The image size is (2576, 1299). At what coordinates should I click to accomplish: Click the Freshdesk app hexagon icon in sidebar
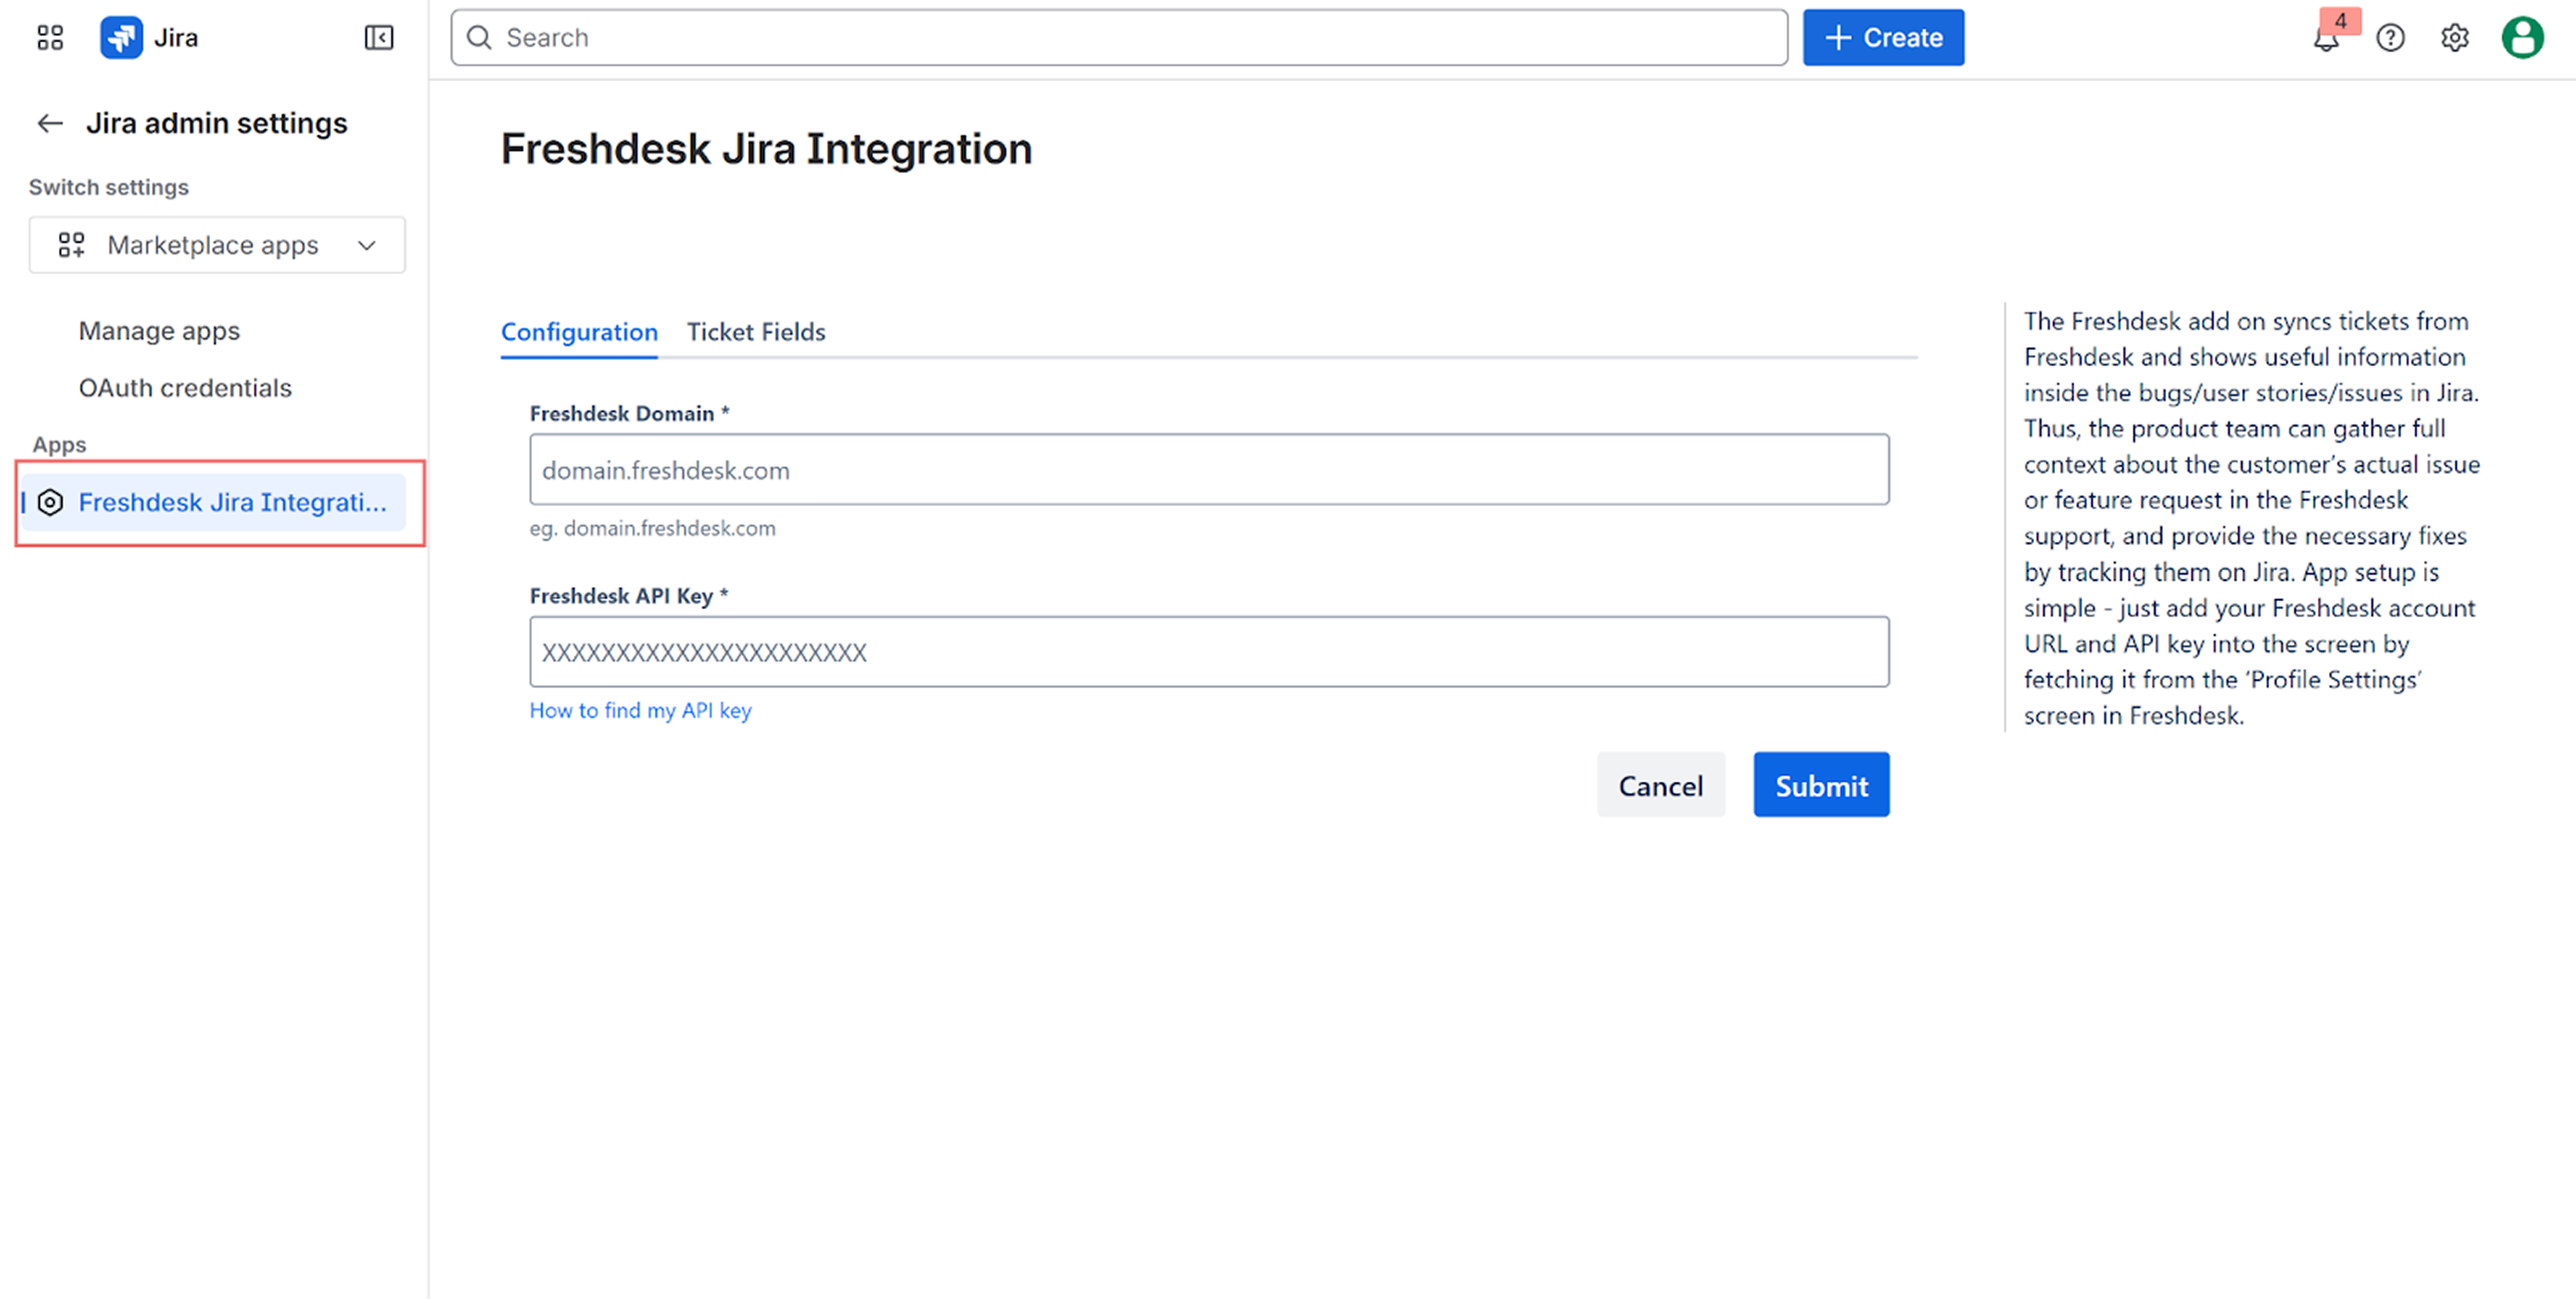[x=50, y=502]
